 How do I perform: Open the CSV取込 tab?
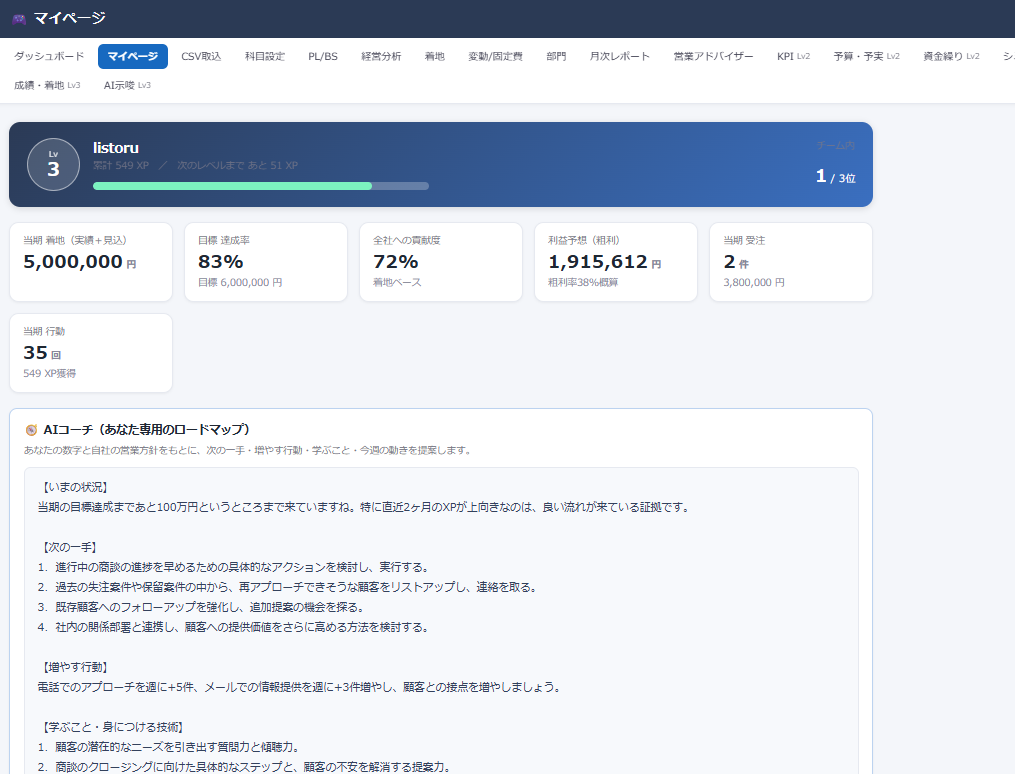point(201,56)
